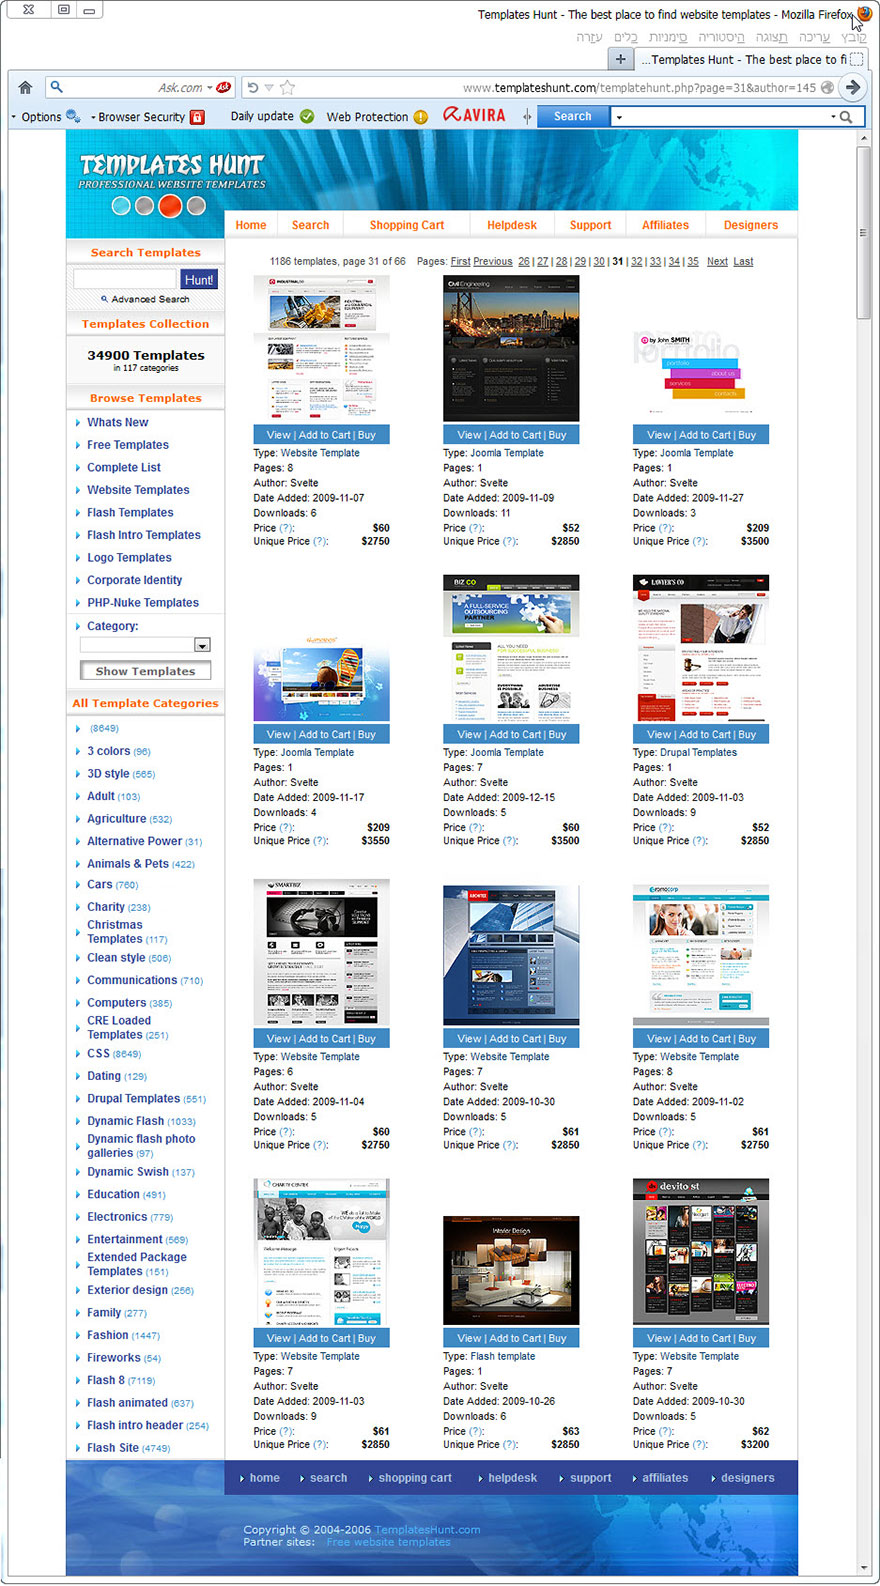880x1586 pixels.
Task: Click the Ask.com search magnifier icon
Action: pyautogui.click(x=57, y=88)
